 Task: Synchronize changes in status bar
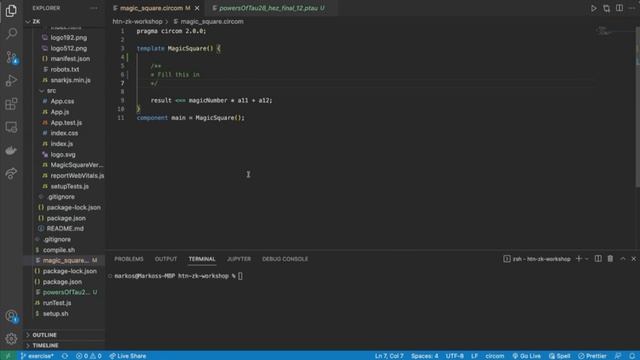65,356
